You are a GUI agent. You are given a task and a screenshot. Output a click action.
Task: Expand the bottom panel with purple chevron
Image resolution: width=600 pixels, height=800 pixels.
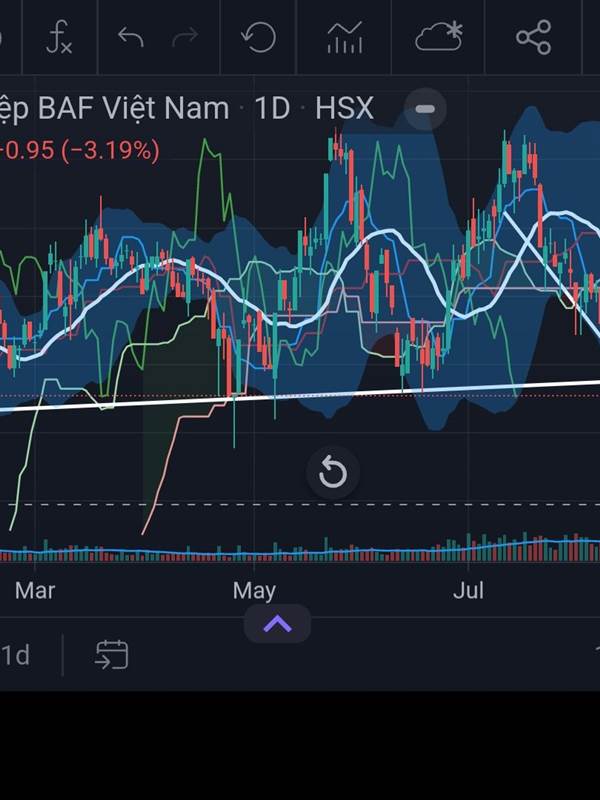click(277, 623)
